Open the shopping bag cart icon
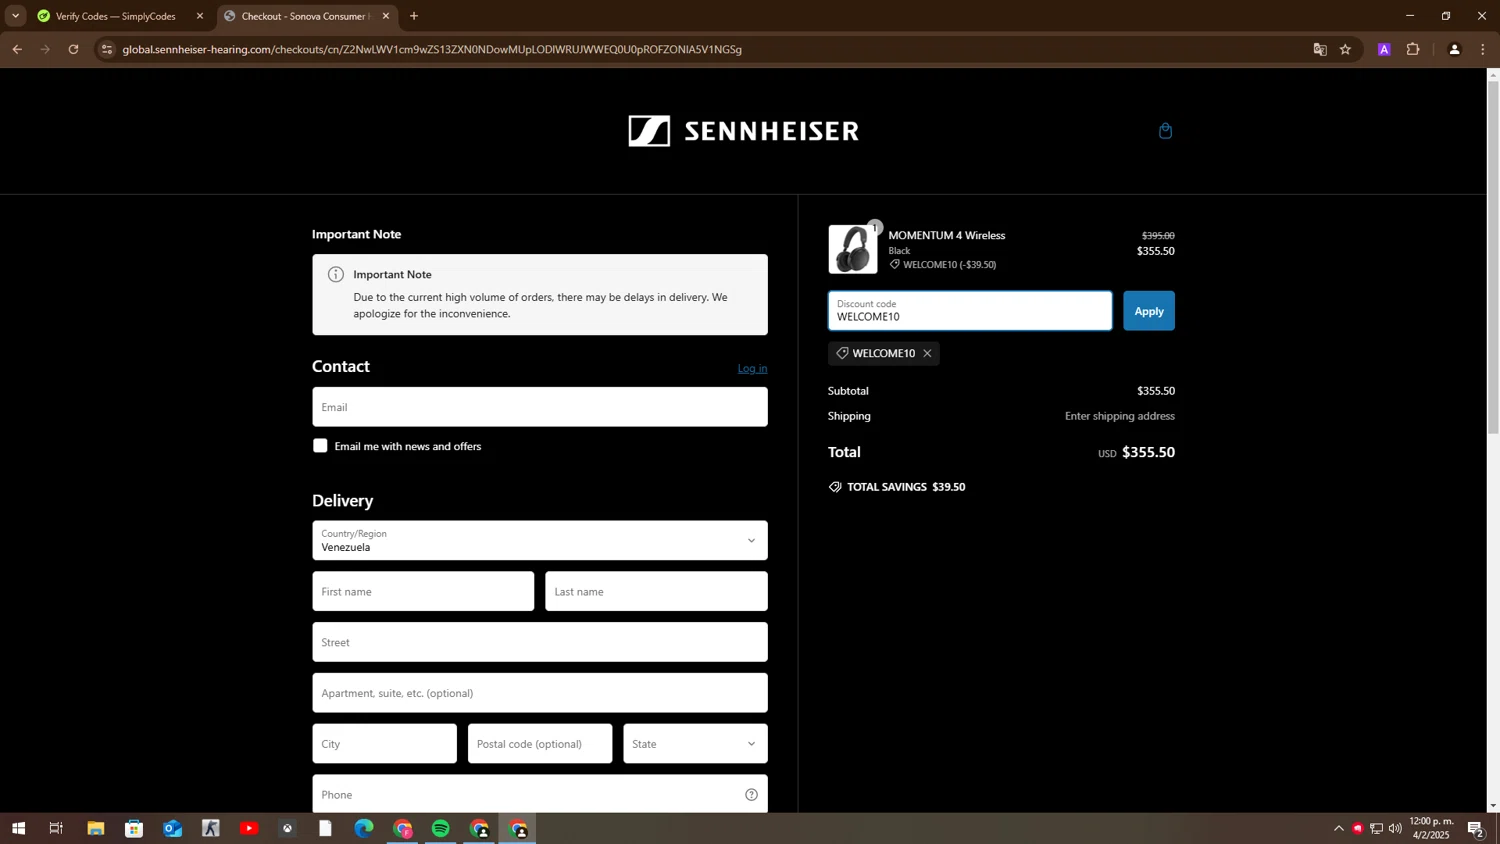 (x=1165, y=131)
